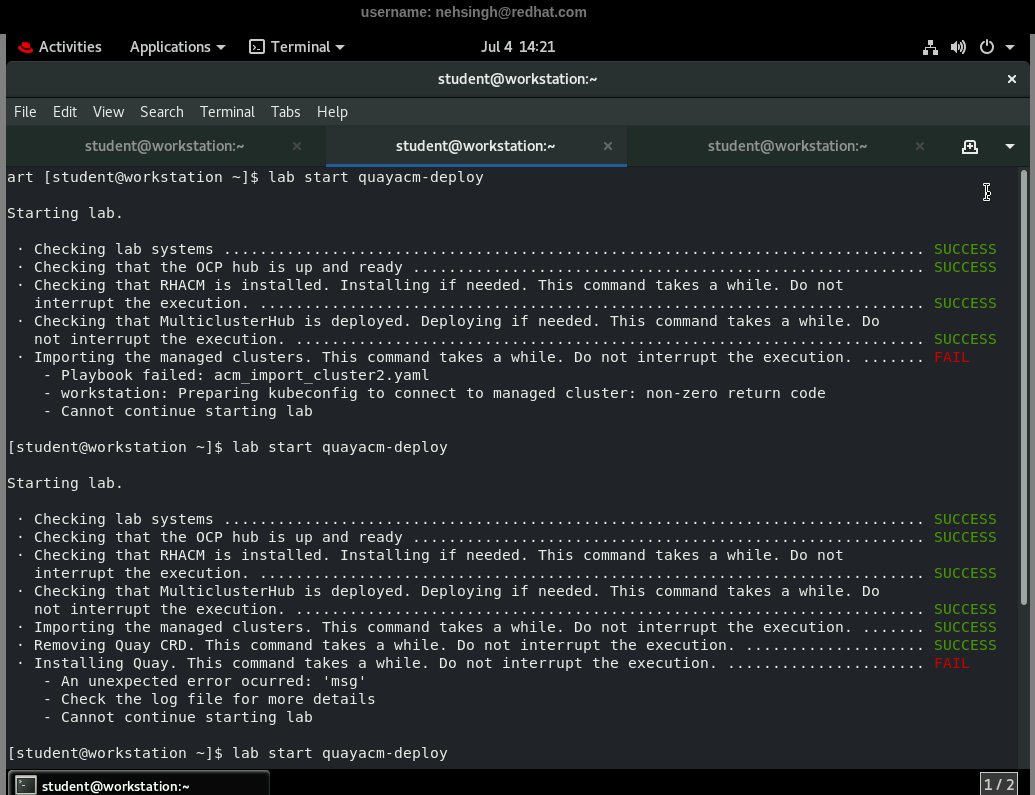Open the View menu
This screenshot has height=795, width=1035.
108,112
